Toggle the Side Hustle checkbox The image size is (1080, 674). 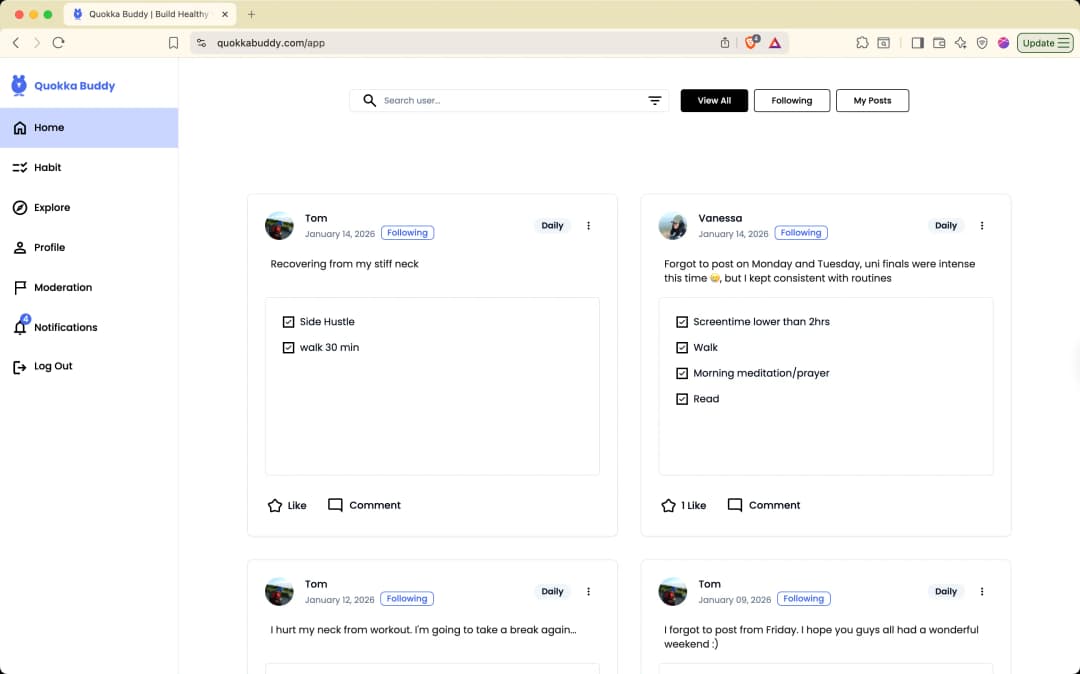[x=288, y=322]
